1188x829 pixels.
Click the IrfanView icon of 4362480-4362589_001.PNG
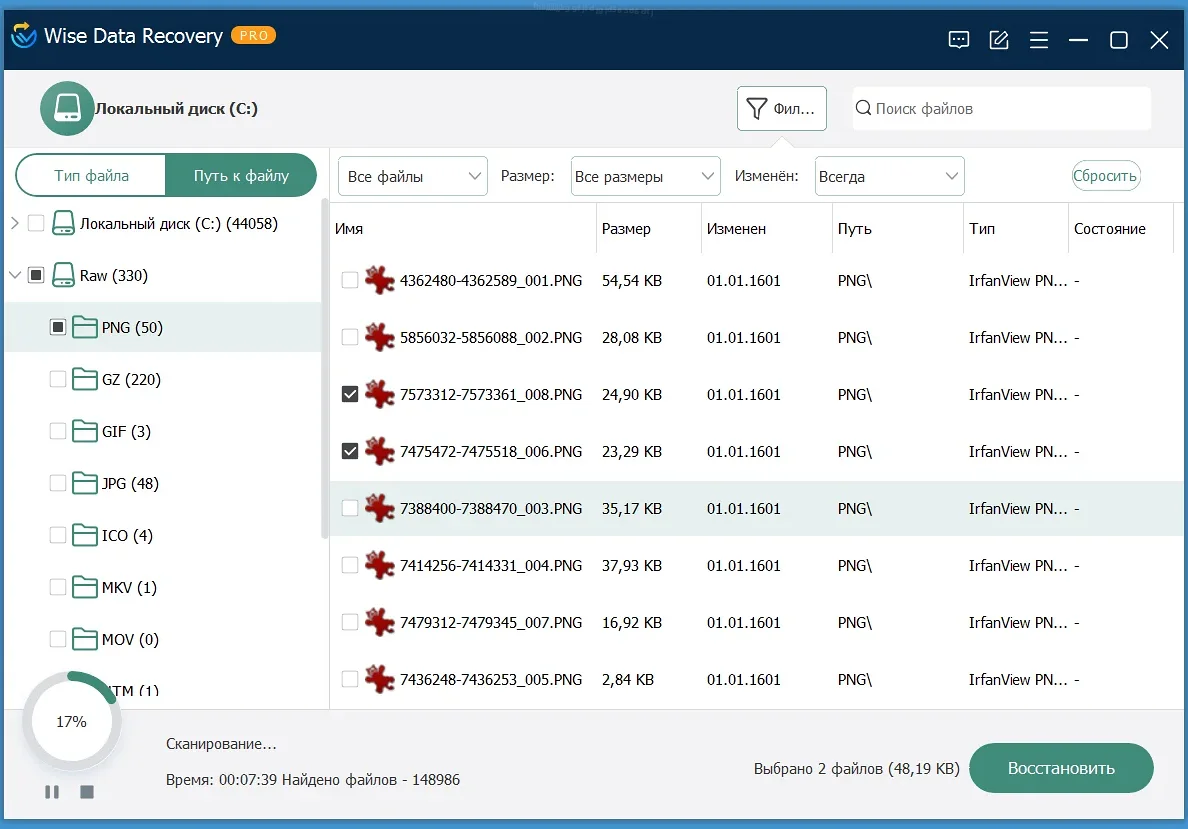(379, 281)
